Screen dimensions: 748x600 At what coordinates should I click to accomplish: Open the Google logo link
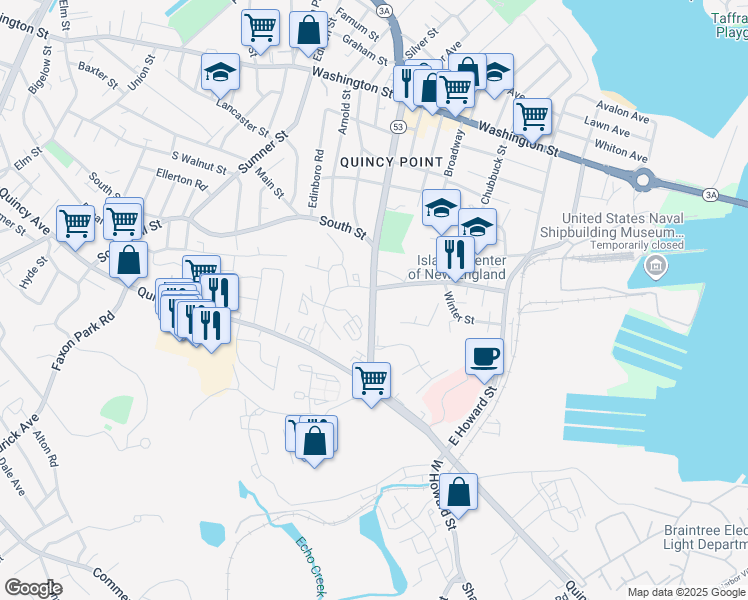[33, 588]
